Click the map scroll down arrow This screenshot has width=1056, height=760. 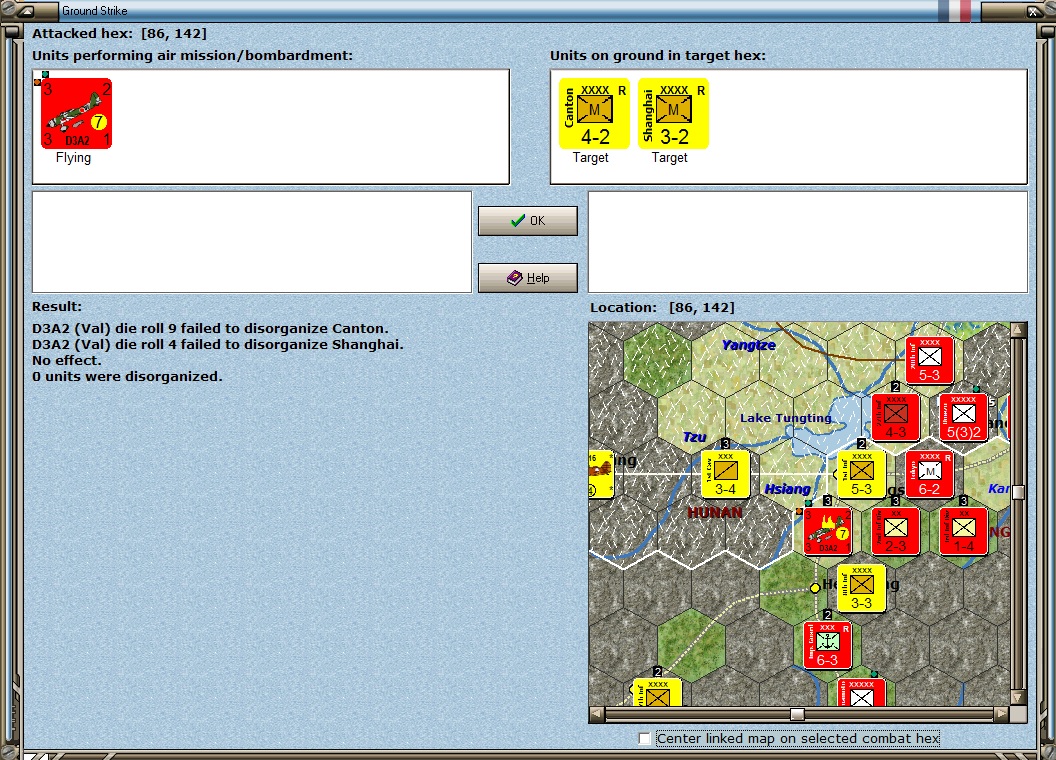tap(1018, 697)
